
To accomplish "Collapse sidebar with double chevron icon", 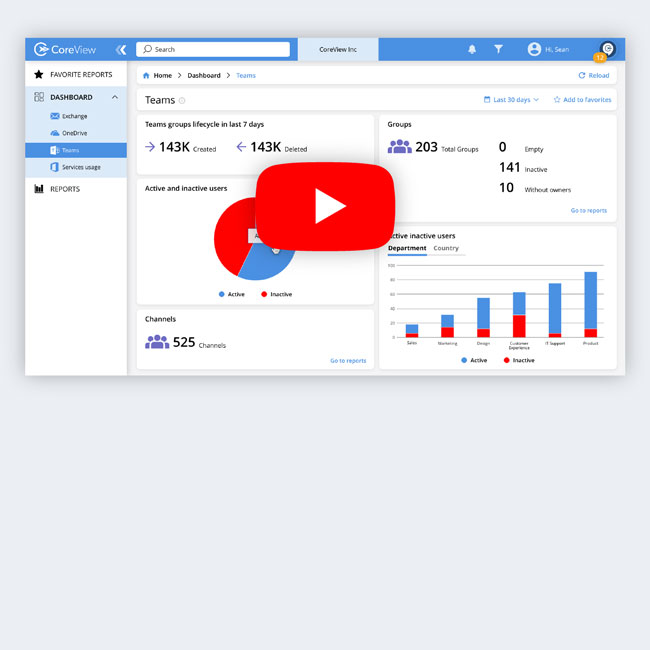I will tap(121, 50).
